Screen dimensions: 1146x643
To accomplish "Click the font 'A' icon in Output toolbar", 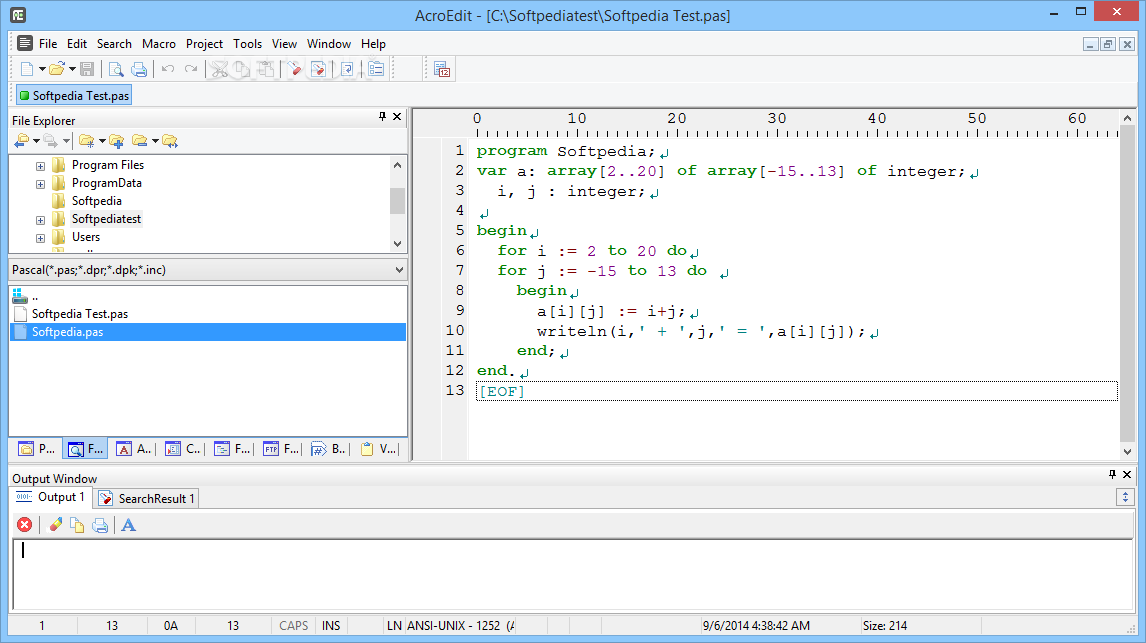I will pos(129,525).
